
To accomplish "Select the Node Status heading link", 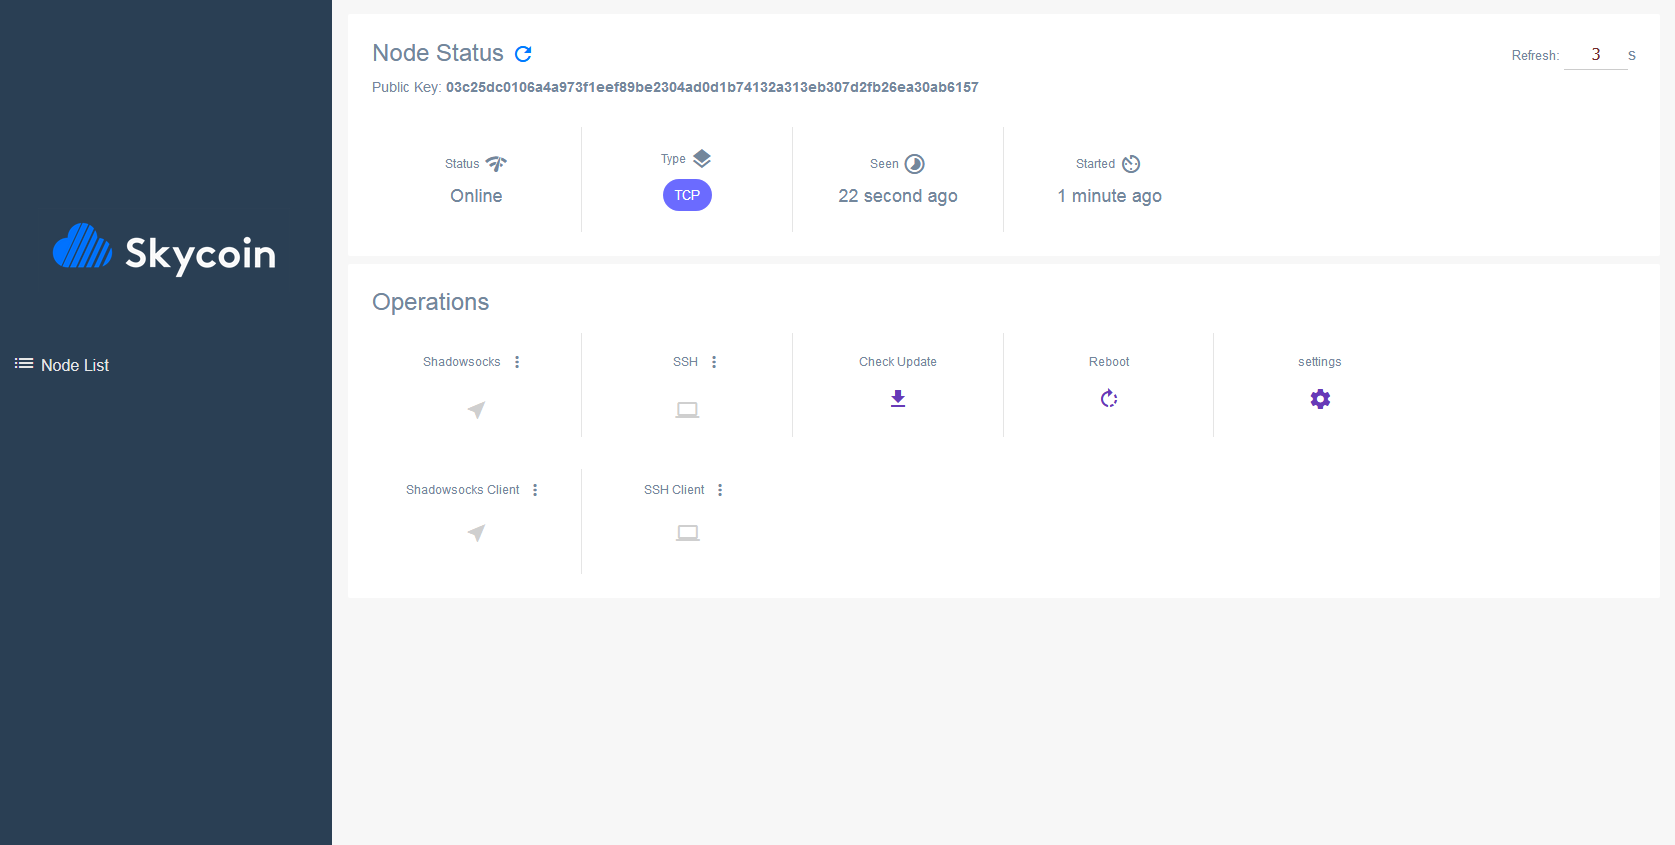I will [x=438, y=52].
